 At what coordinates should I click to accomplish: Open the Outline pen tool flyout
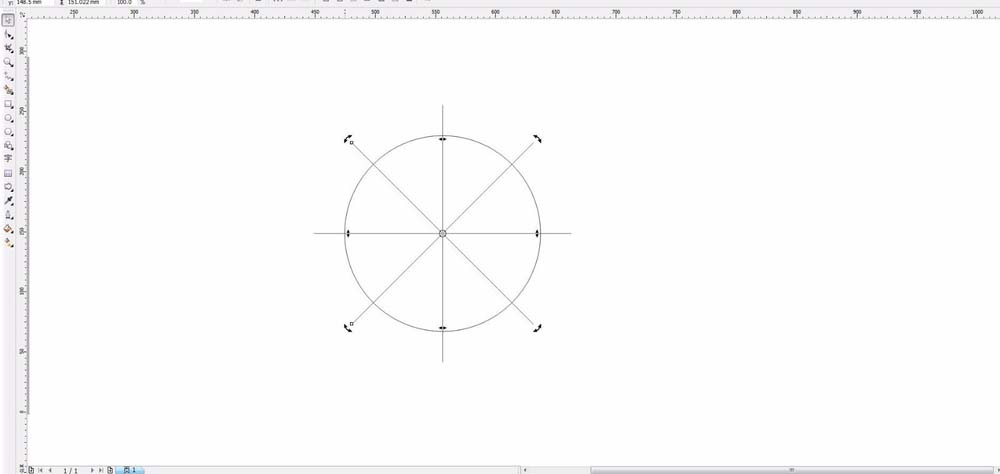pos(8,215)
